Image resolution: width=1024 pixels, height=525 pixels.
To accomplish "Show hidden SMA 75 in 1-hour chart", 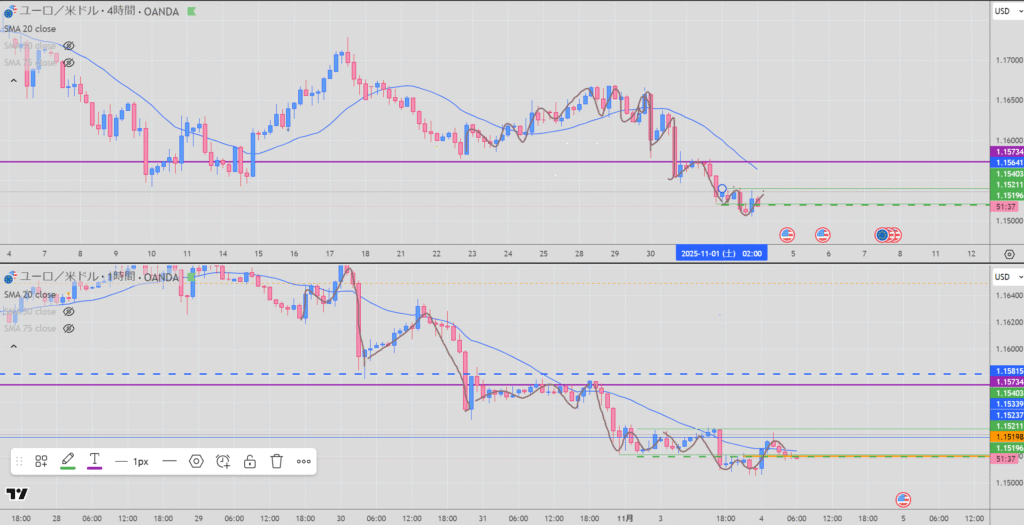I will [69, 327].
